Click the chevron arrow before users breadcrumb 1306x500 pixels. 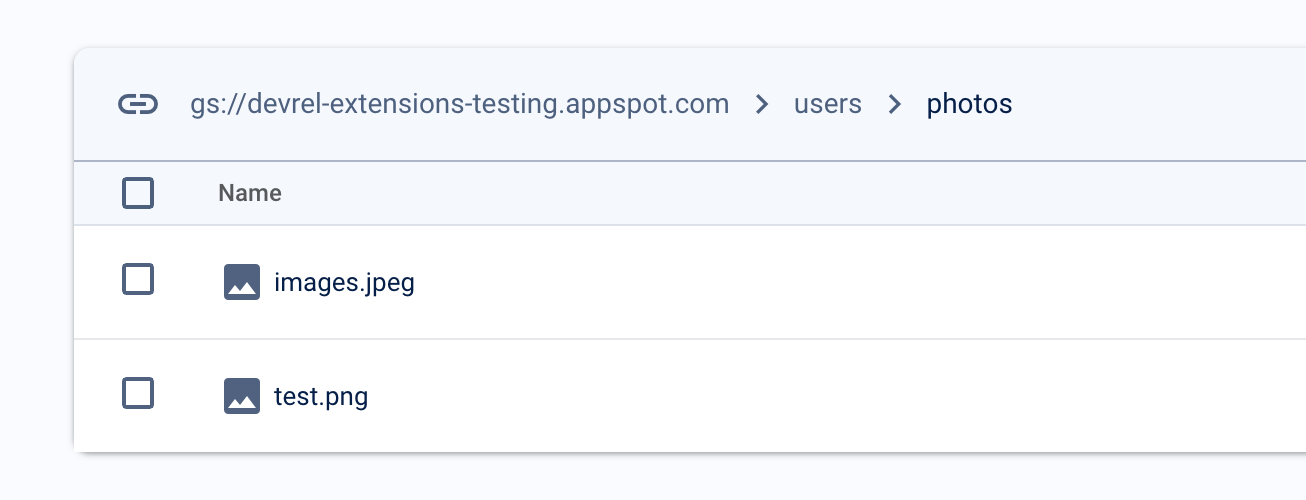tap(762, 104)
